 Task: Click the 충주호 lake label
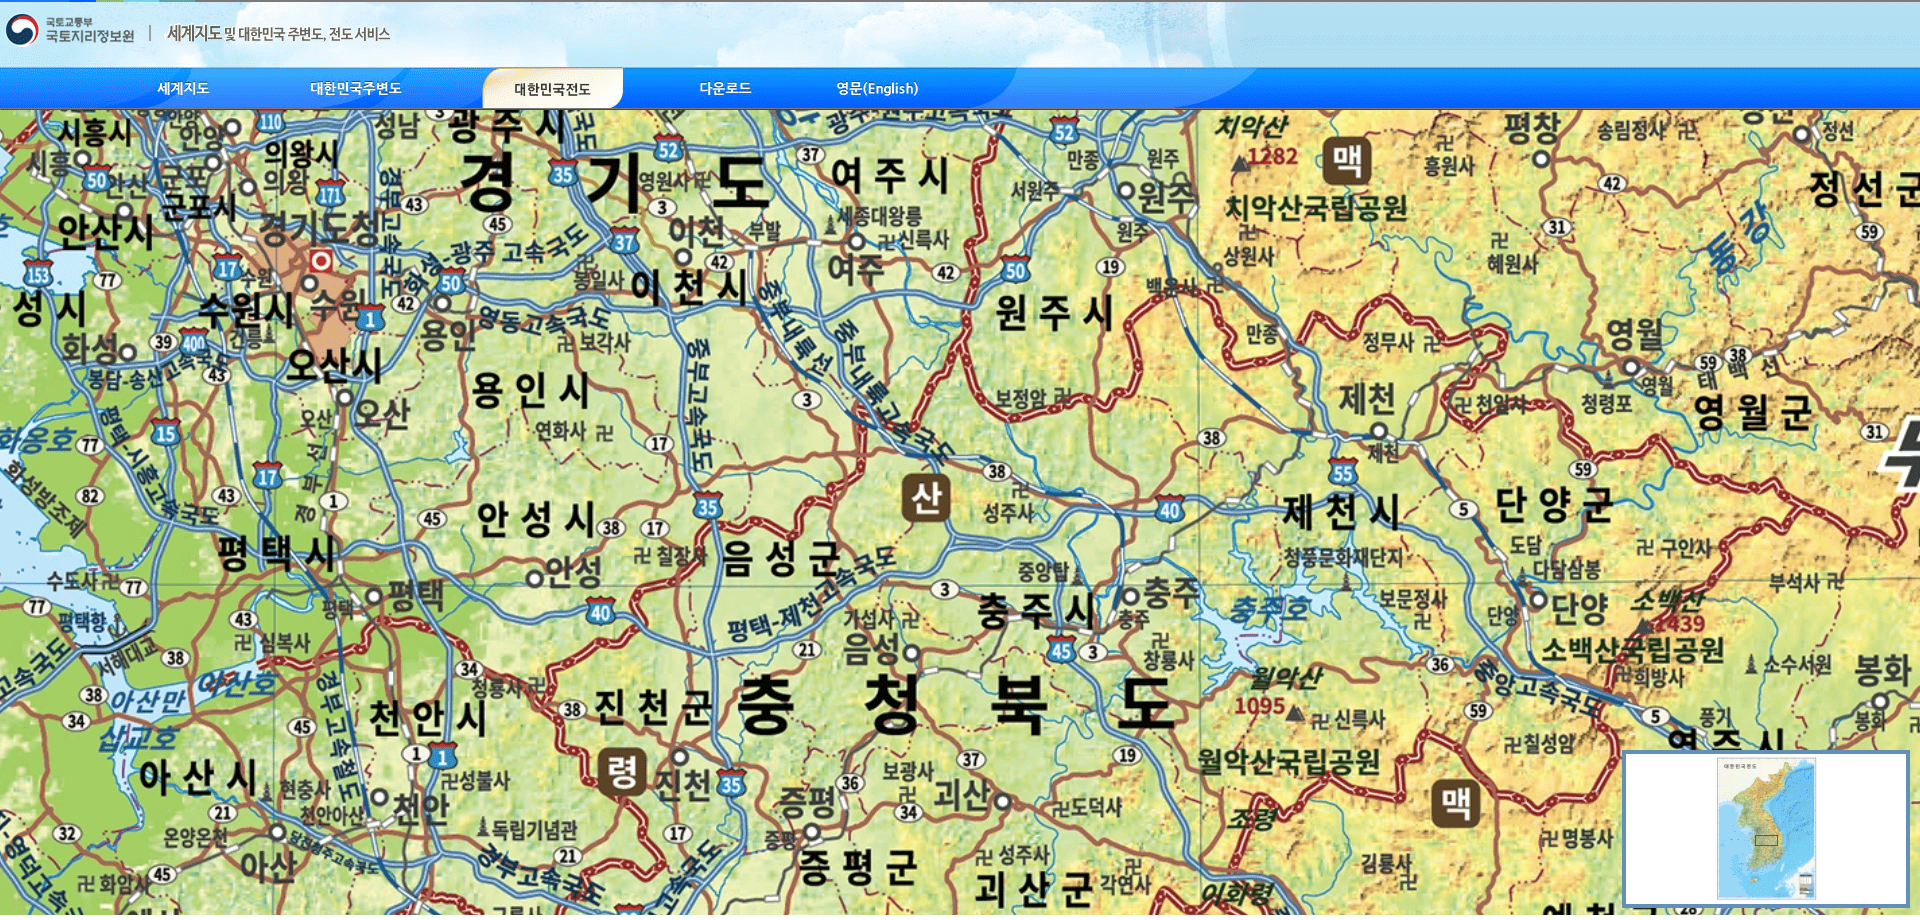(1269, 608)
